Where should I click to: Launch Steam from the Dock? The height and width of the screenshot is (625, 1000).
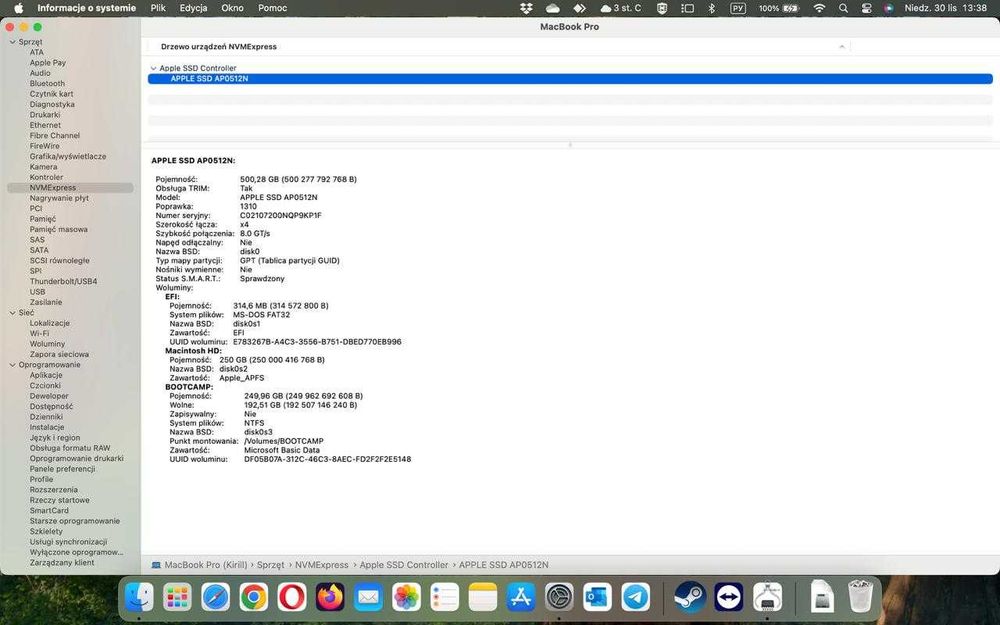pyautogui.click(x=690, y=598)
